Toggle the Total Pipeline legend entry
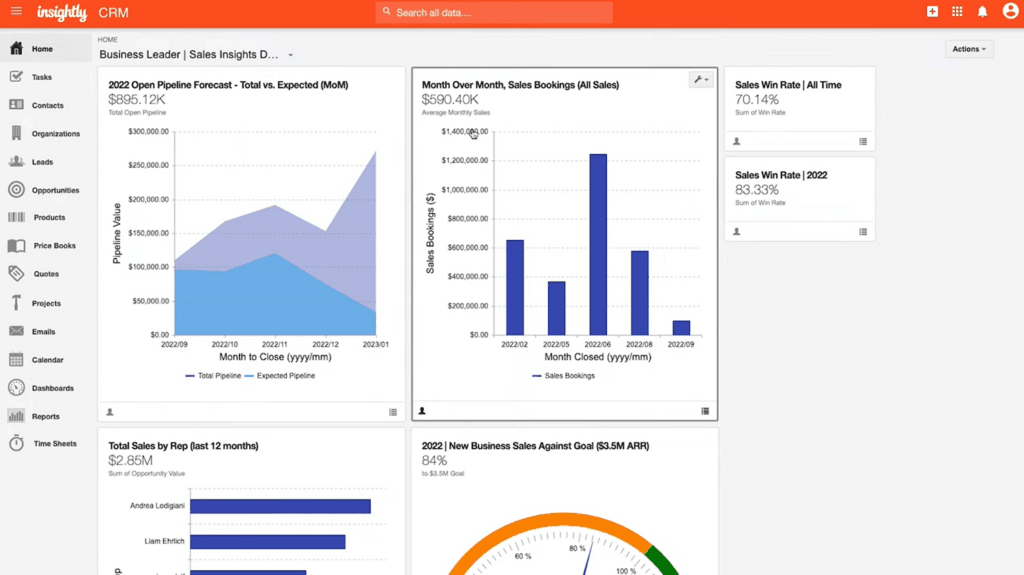Viewport: 1024px width, 575px height. [213, 376]
